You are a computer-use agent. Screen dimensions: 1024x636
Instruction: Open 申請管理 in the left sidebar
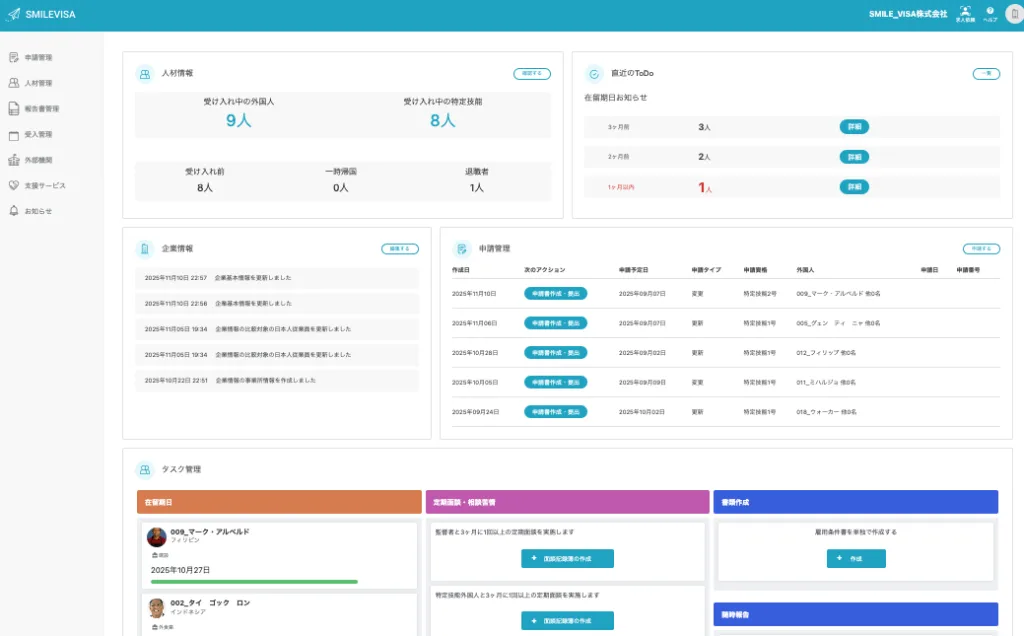point(38,57)
